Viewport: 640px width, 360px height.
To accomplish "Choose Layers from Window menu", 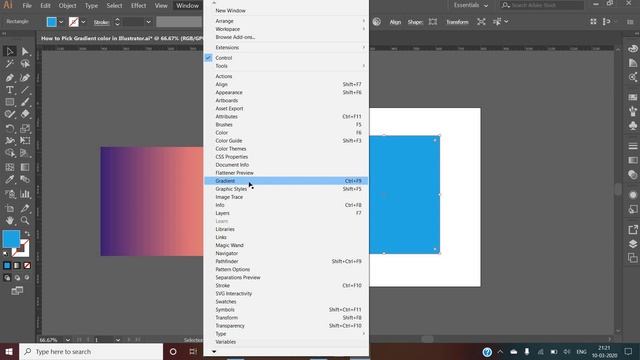I will pyautogui.click(x=286, y=213).
